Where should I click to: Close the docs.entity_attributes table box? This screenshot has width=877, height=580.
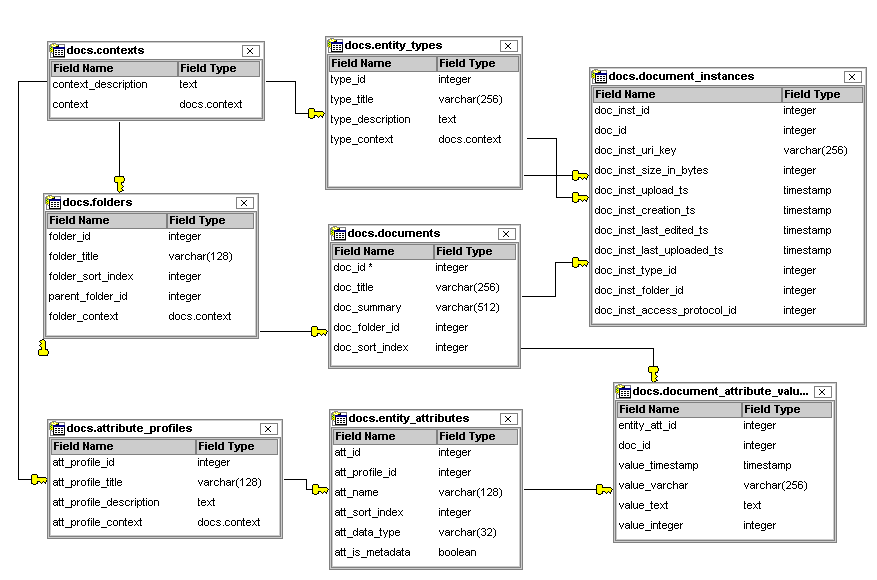point(508,419)
